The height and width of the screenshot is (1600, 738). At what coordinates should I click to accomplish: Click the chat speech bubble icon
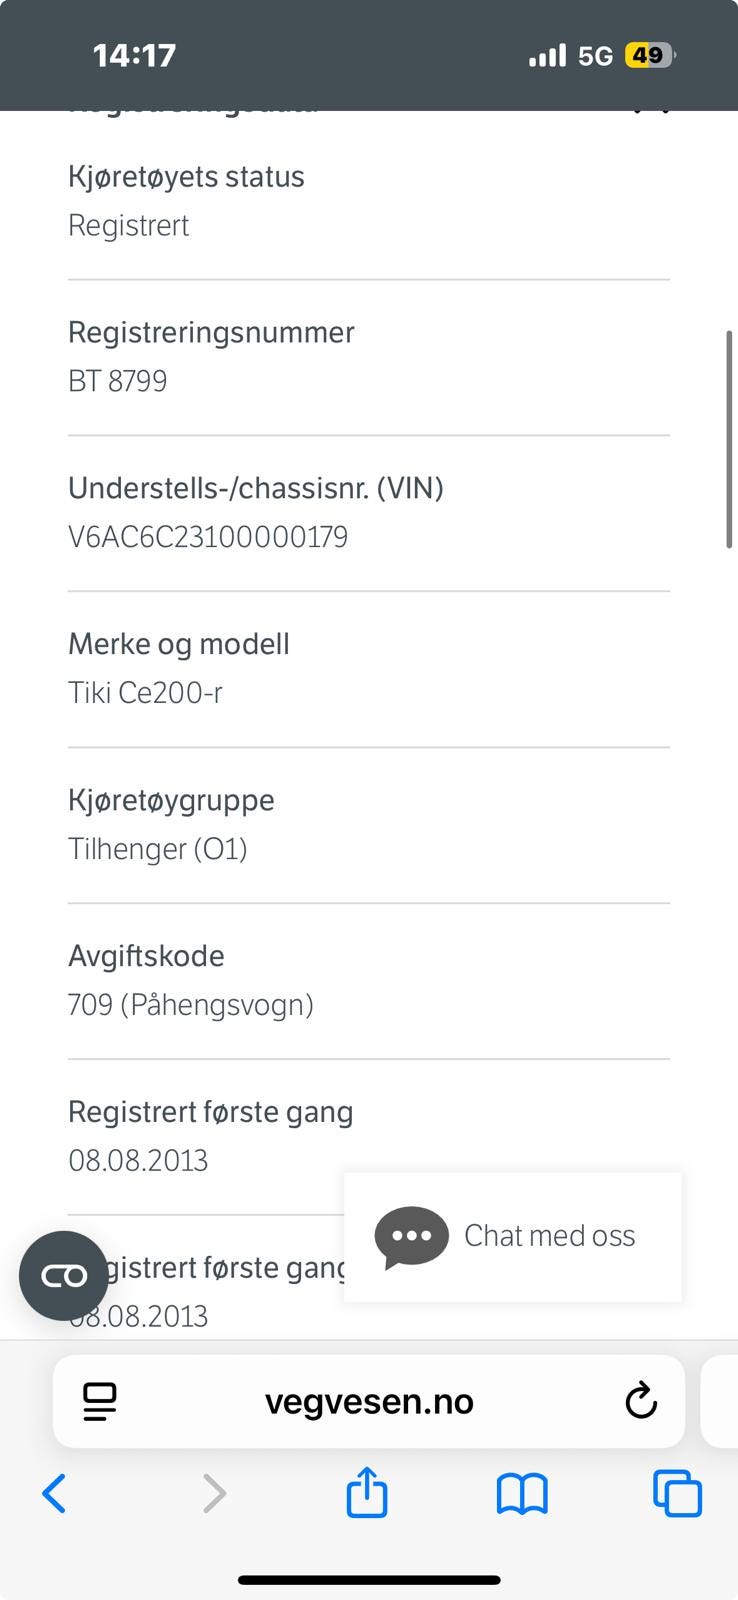pyautogui.click(x=411, y=1237)
